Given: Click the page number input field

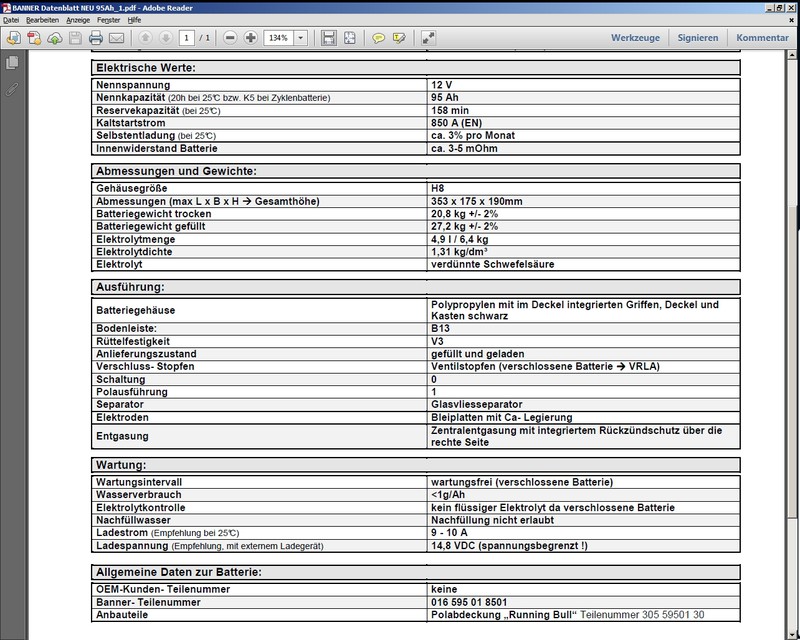Looking at the screenshot, I should point(186,38).
